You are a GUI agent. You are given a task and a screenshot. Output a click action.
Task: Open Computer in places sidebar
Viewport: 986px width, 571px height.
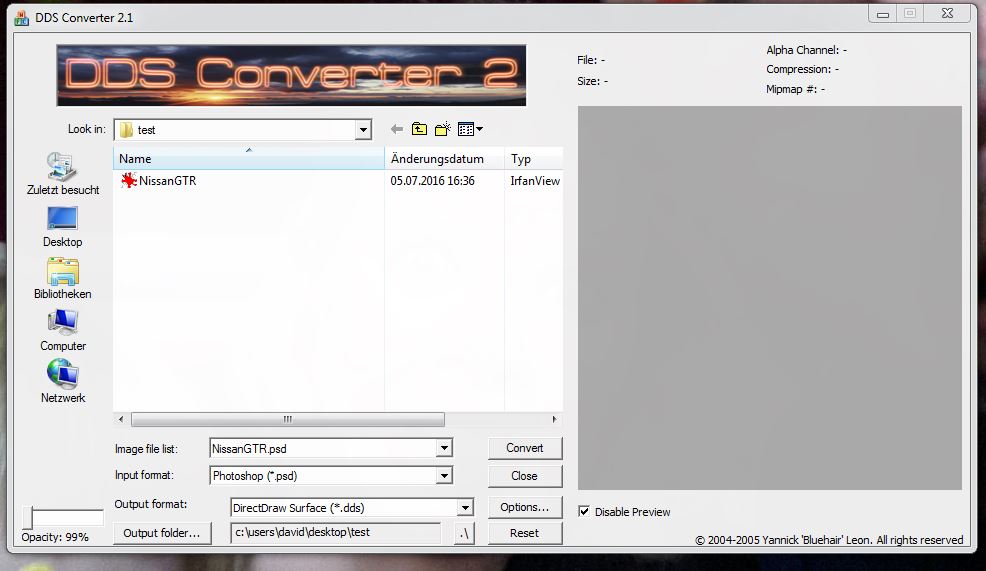point(62,330)
